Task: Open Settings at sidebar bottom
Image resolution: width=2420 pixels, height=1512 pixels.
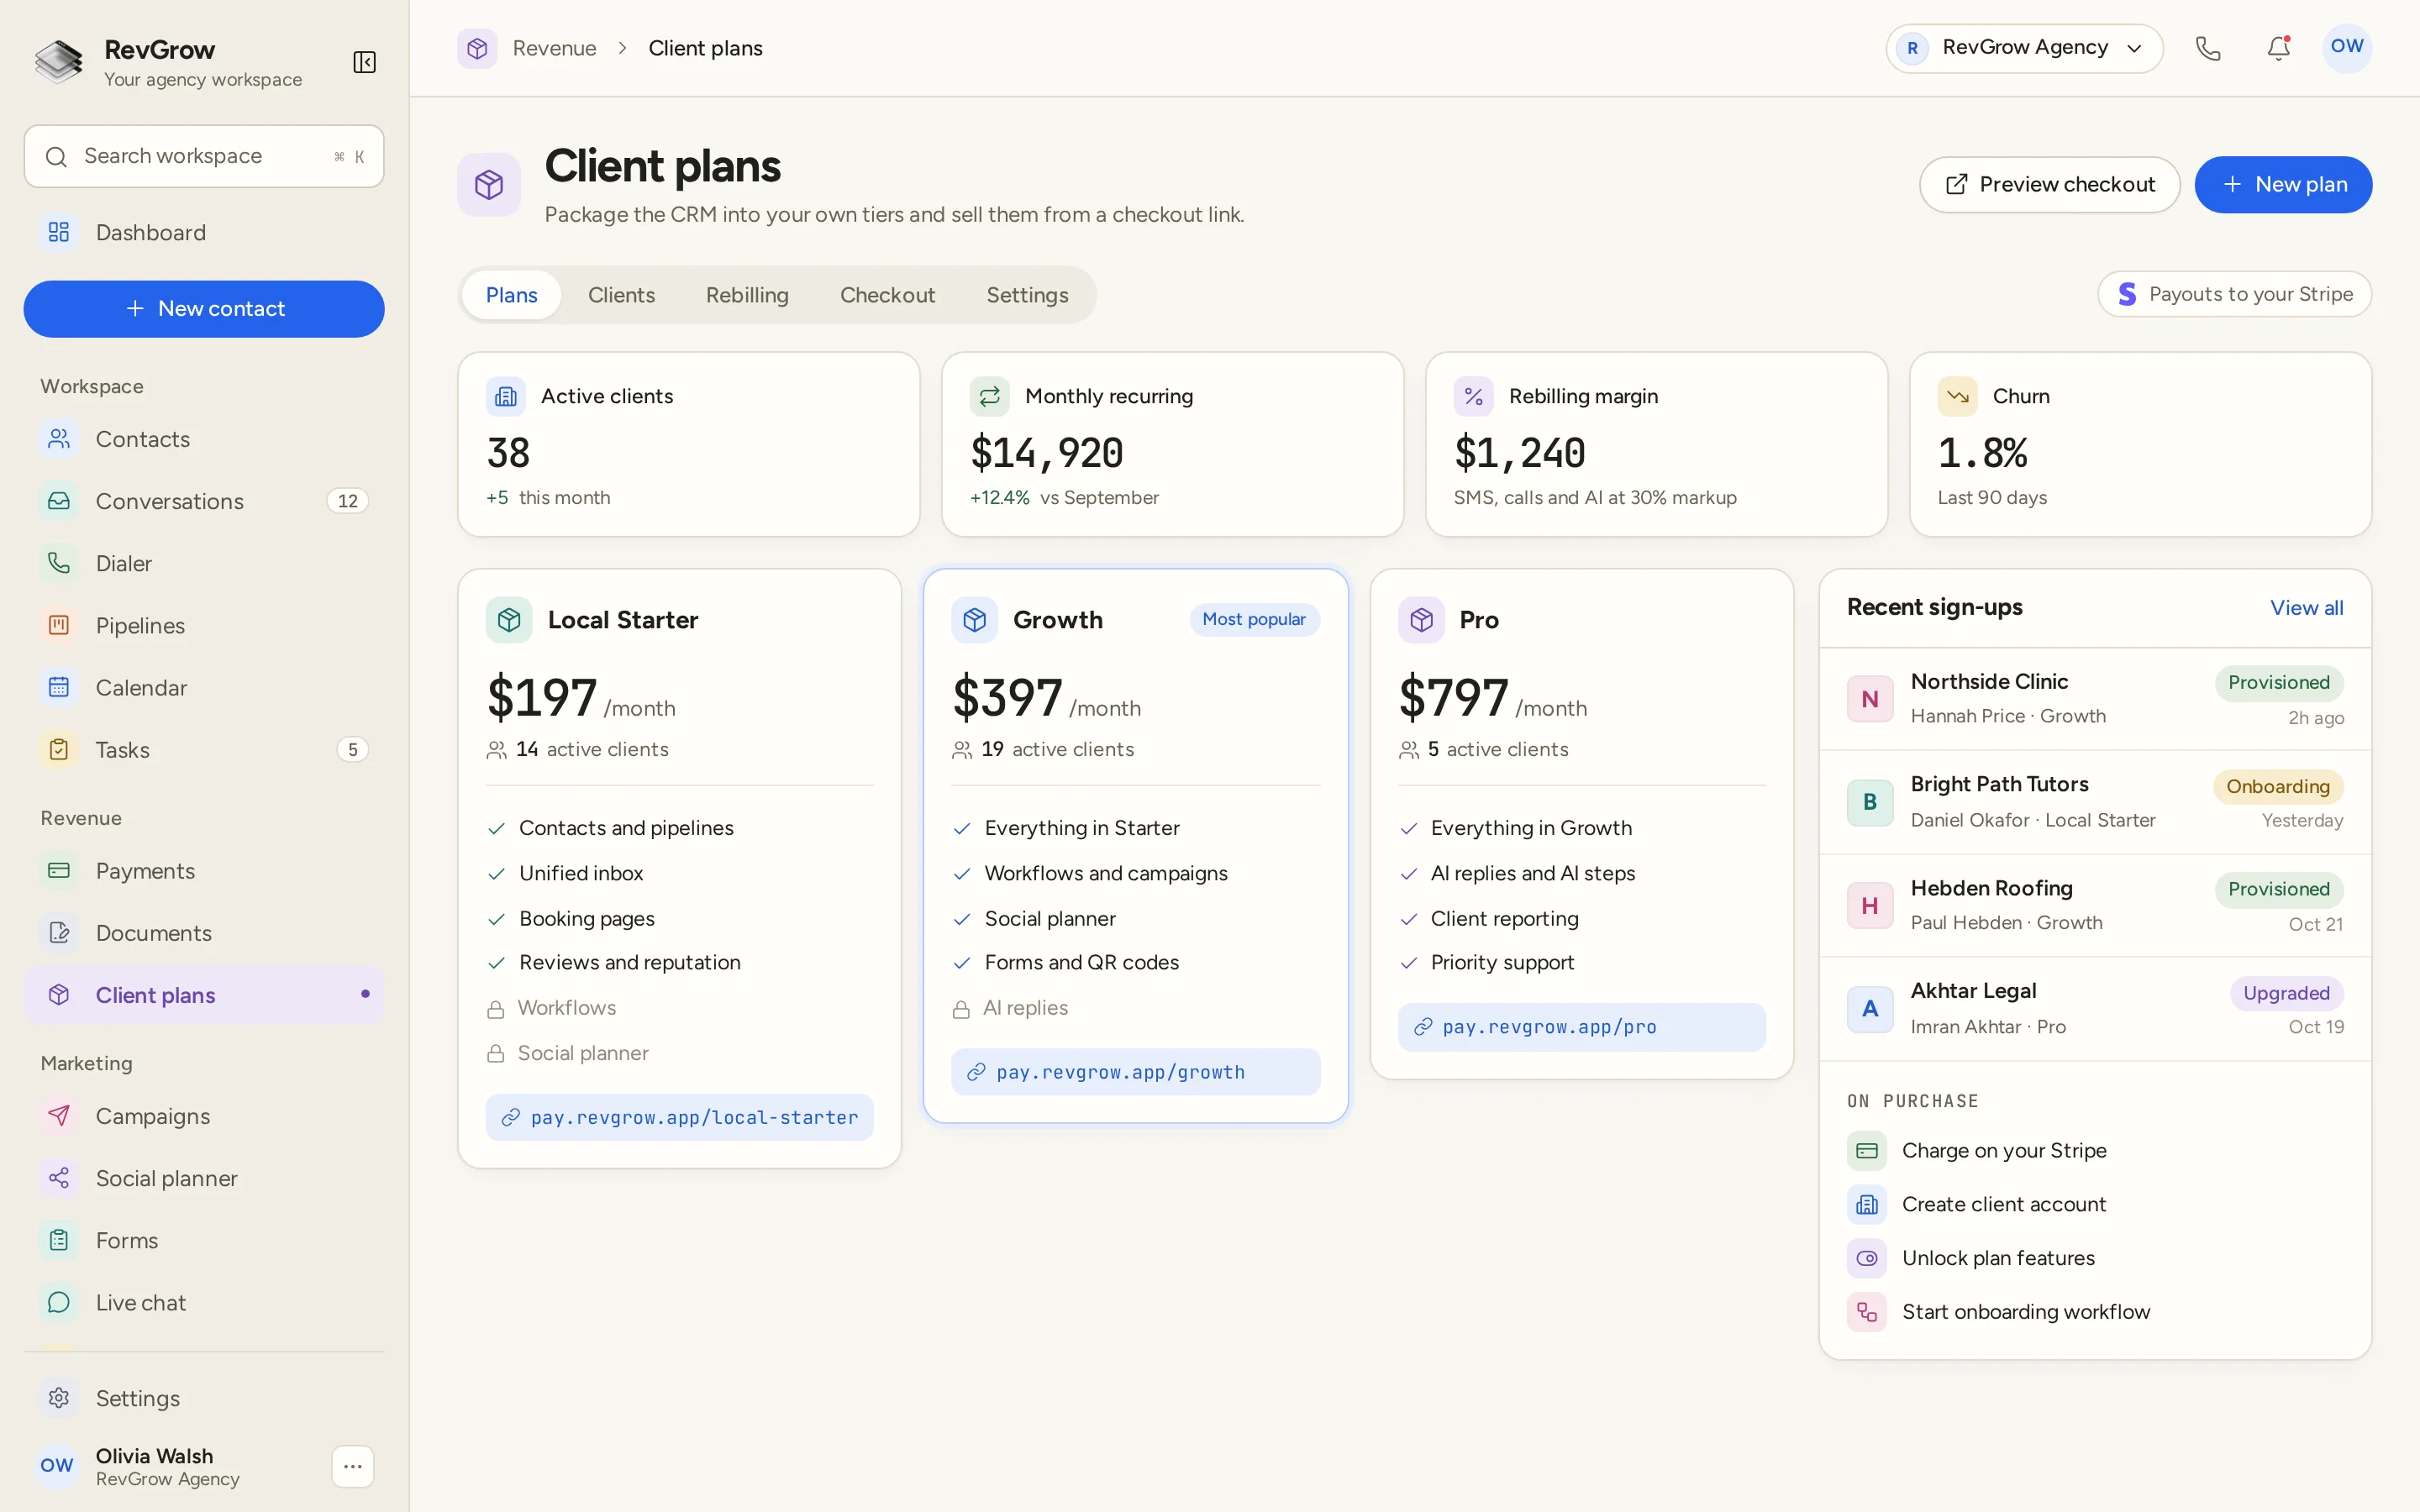Action: click(204, 1398)
